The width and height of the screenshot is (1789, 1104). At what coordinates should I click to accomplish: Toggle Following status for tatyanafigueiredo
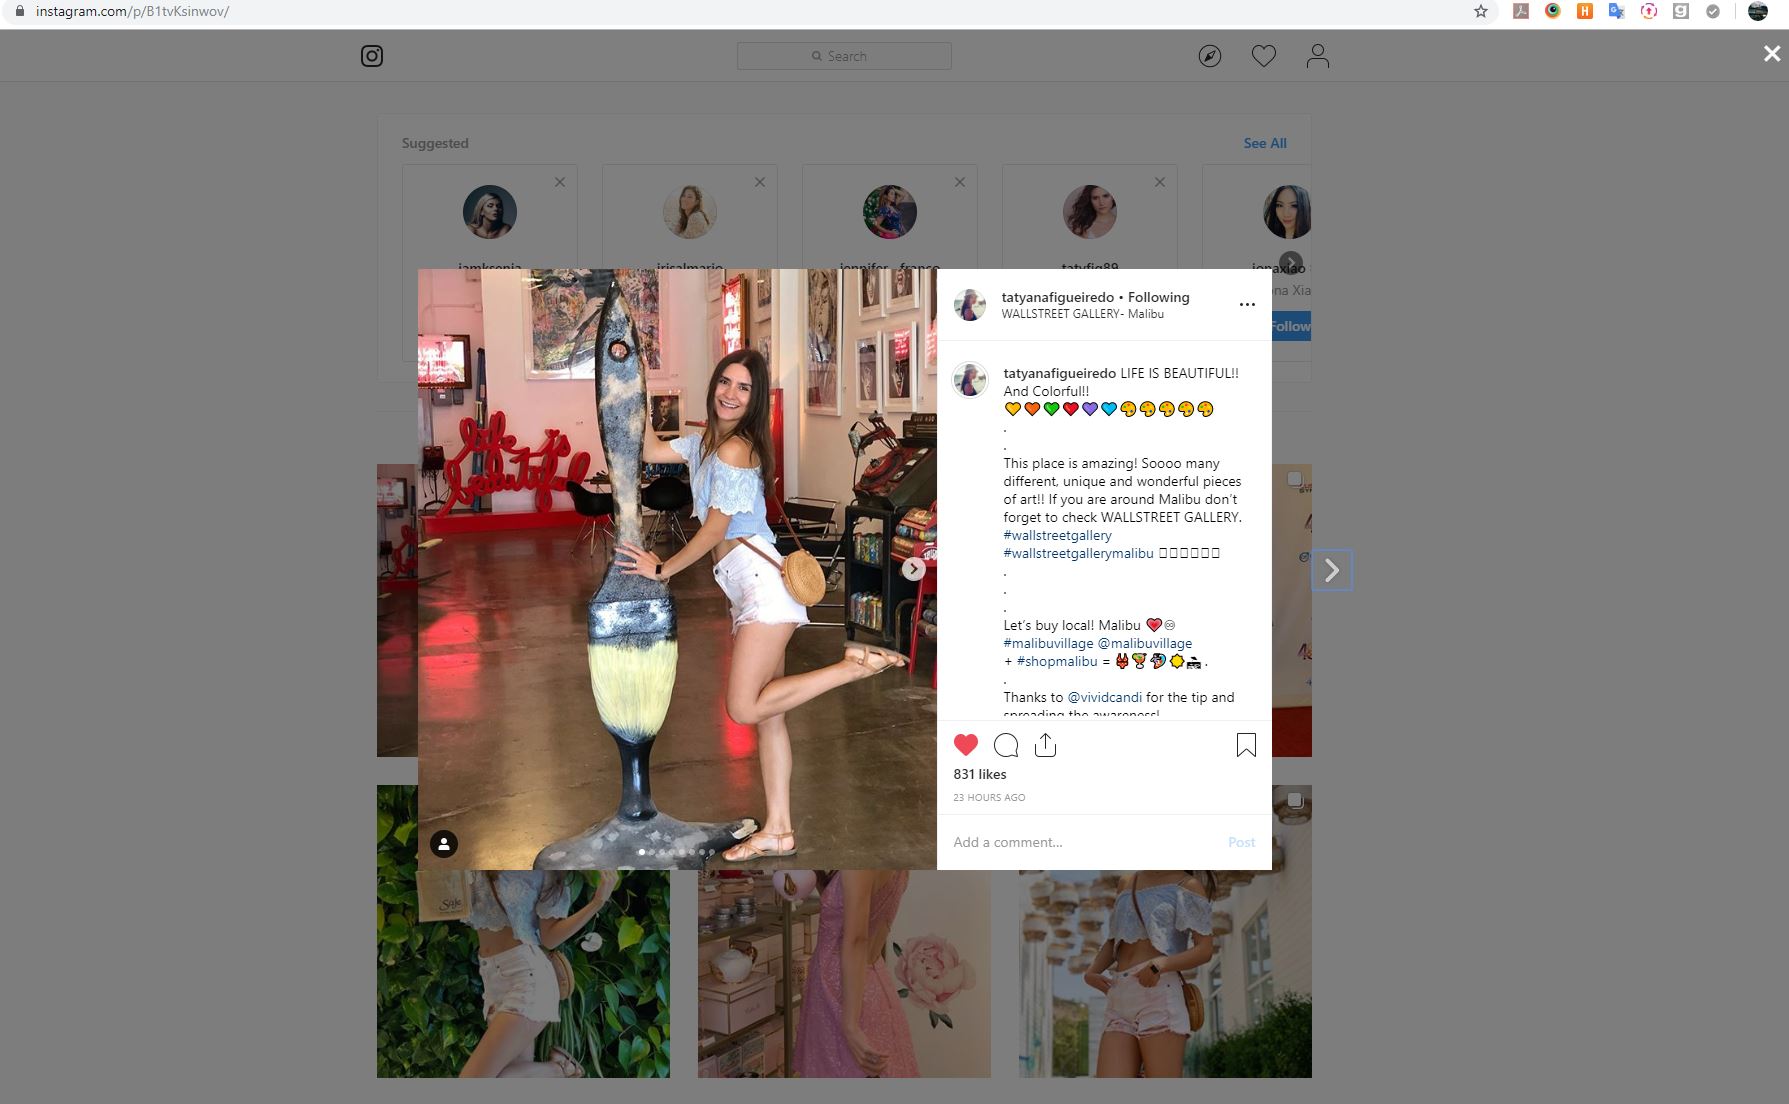1158,297
